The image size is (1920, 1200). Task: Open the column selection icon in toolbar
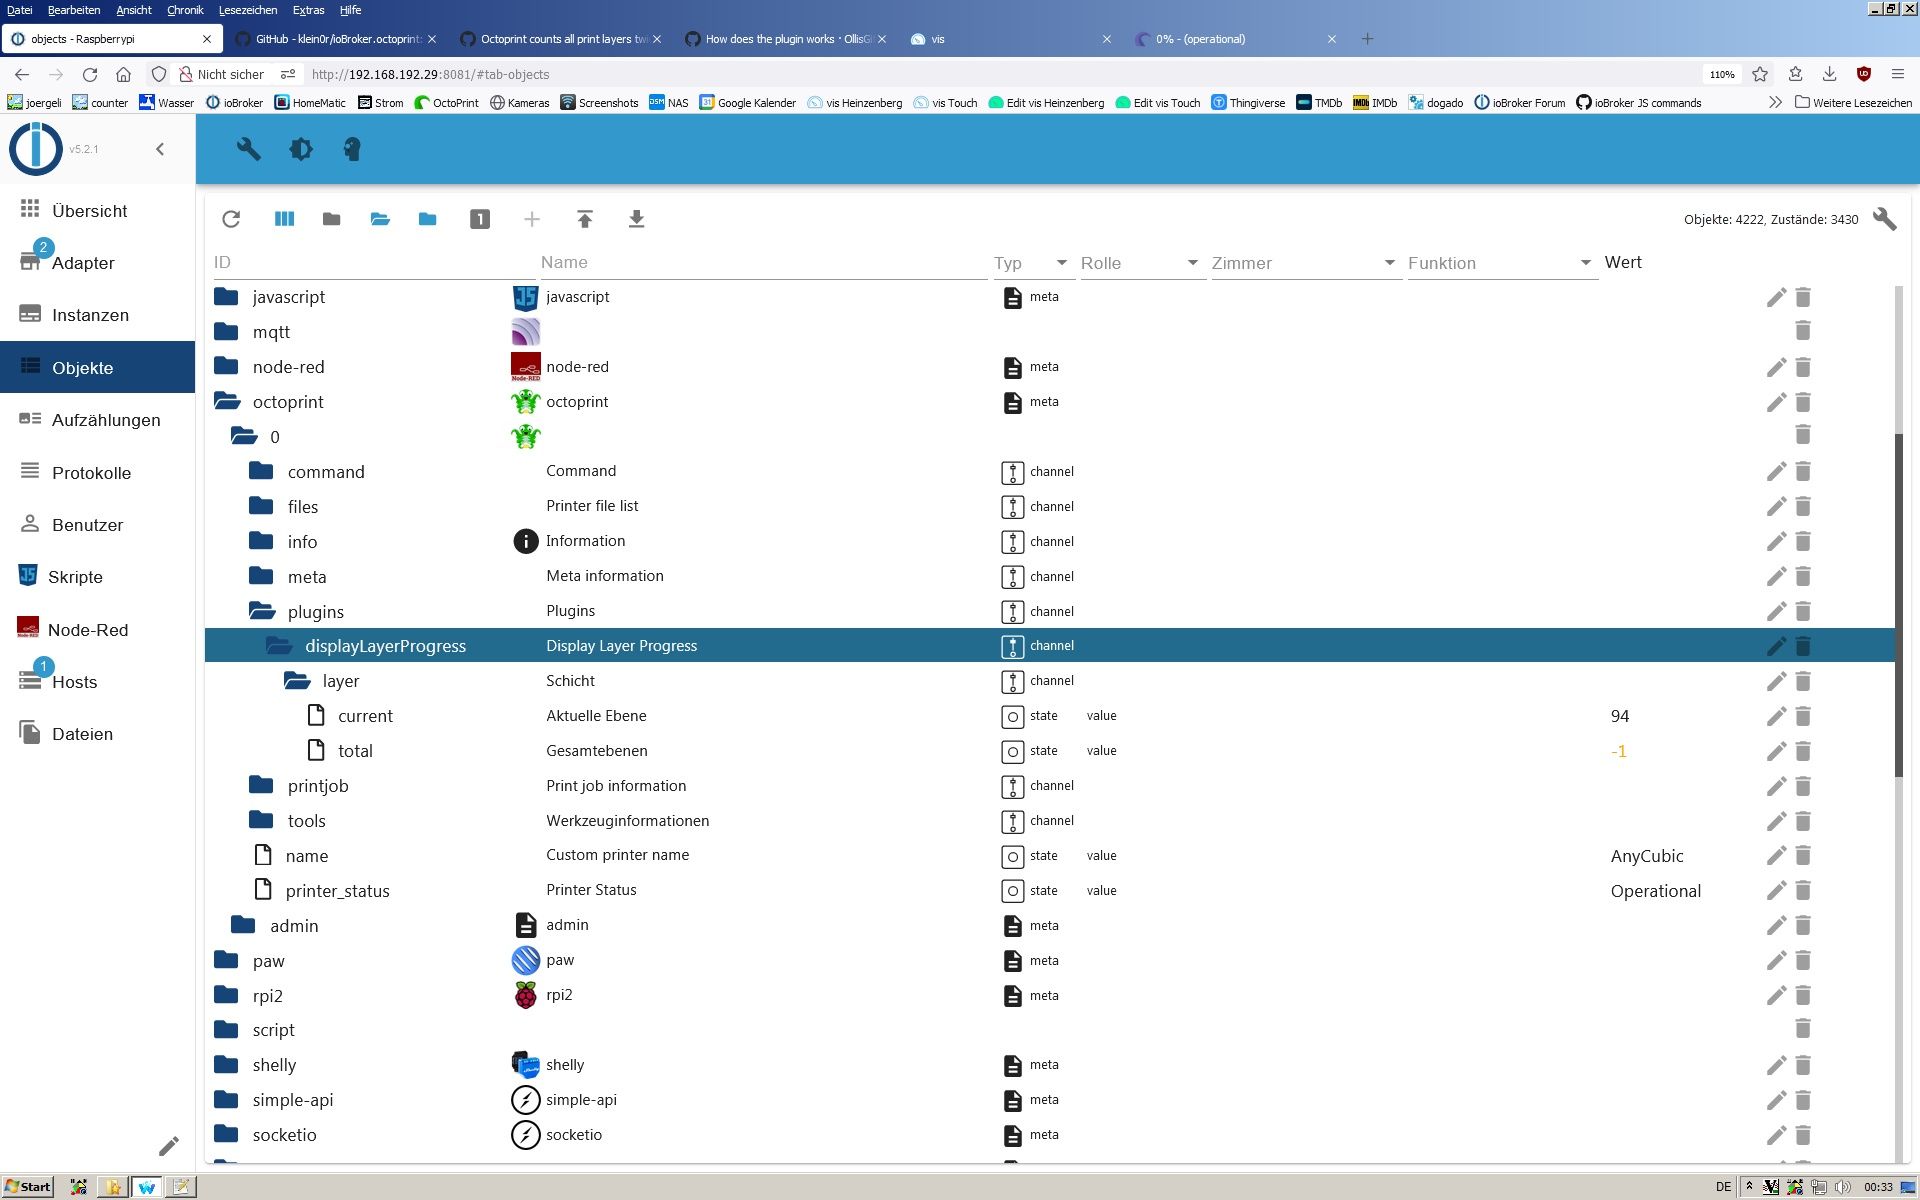(x=284, y=219)
